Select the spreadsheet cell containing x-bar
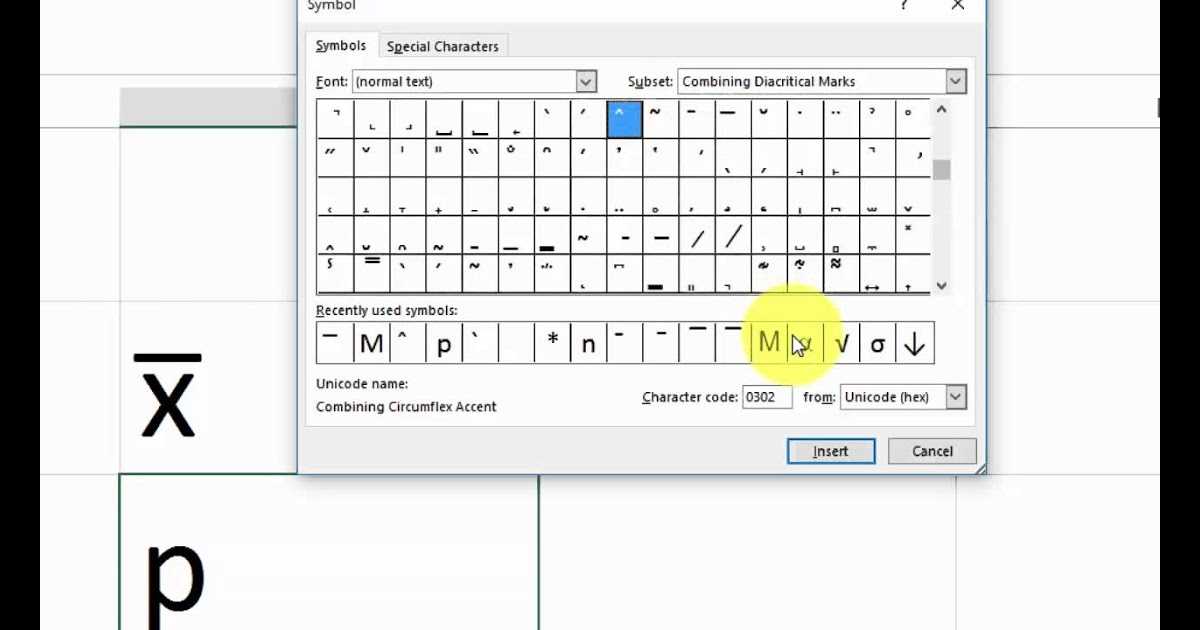Screen dimensions: 1200x630 coord(209,387)
